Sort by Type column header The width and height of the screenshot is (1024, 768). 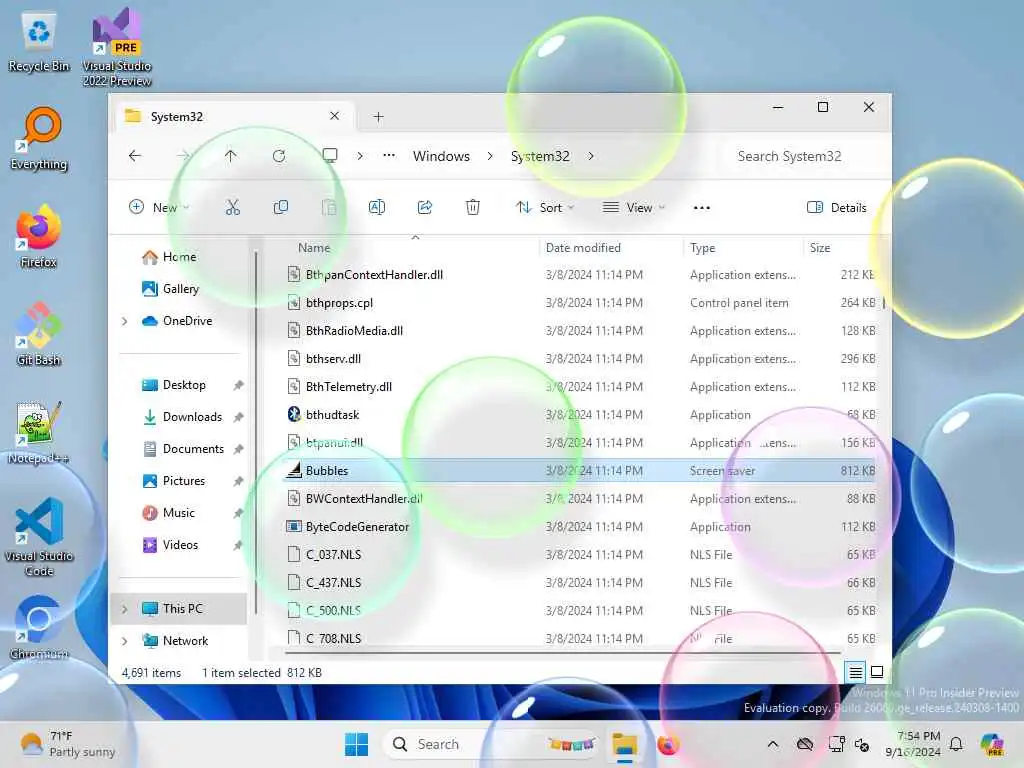click(703, 248)
